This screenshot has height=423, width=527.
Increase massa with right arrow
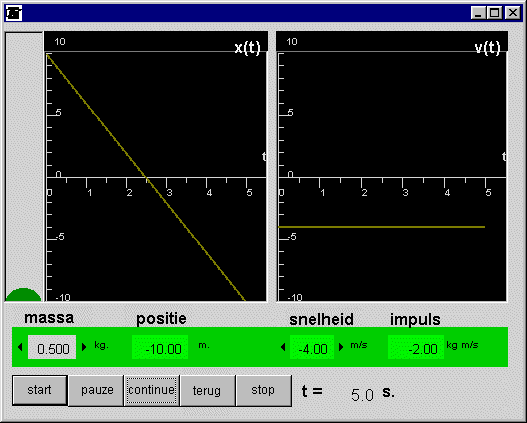[x=84, y=347]
